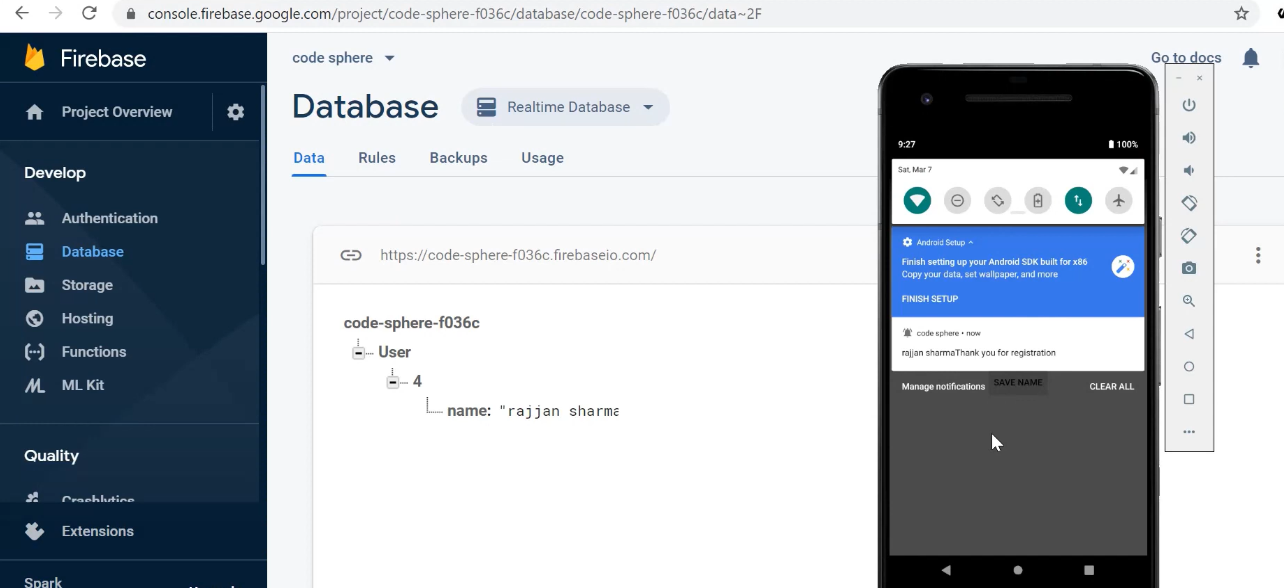Open Project Overview home icon
Image resolution: width=1284 pixels, height=588 pixels.
(x=35, y=112)
